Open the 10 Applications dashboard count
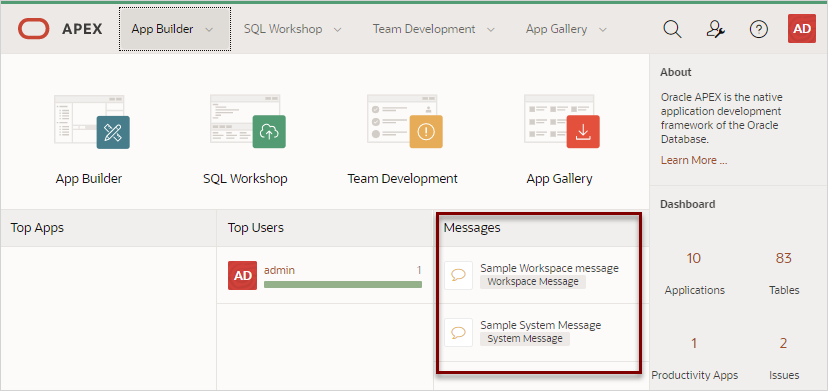Viewport: 828px width, 391px height. coord(693,258)
